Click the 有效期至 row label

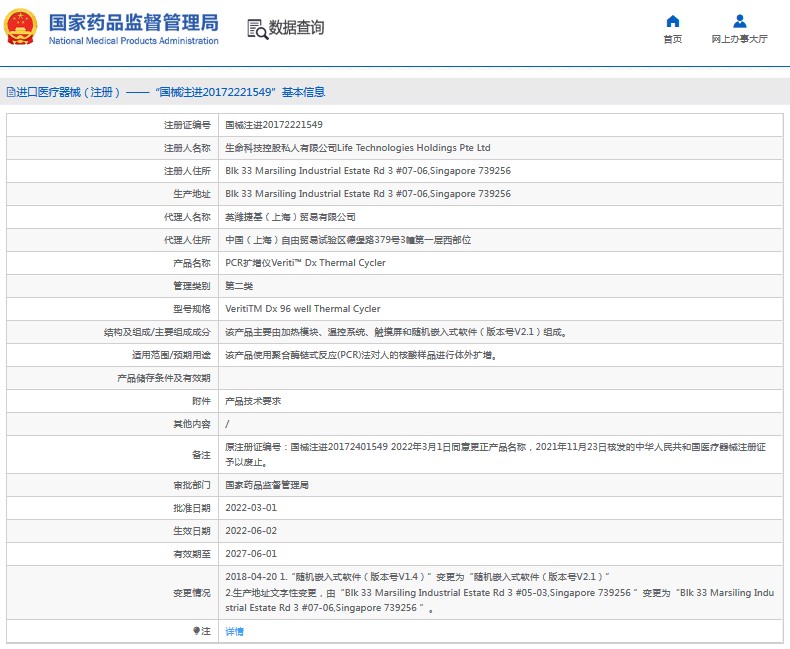pyautogui.click(x=192, y=553)
